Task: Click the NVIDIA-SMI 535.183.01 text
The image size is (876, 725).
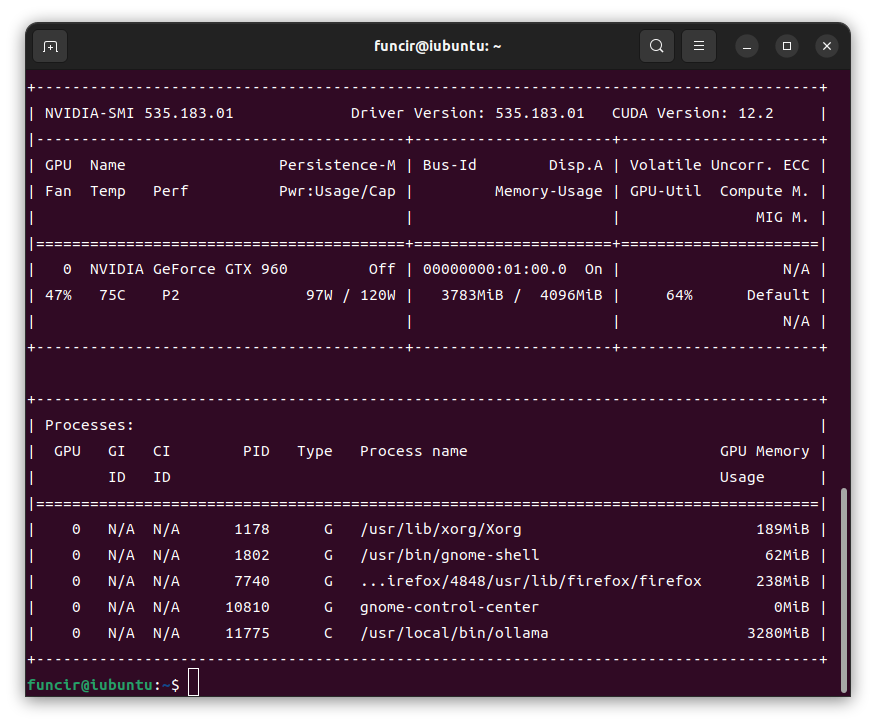Action: pyautogui.click(x=139, y=113)
